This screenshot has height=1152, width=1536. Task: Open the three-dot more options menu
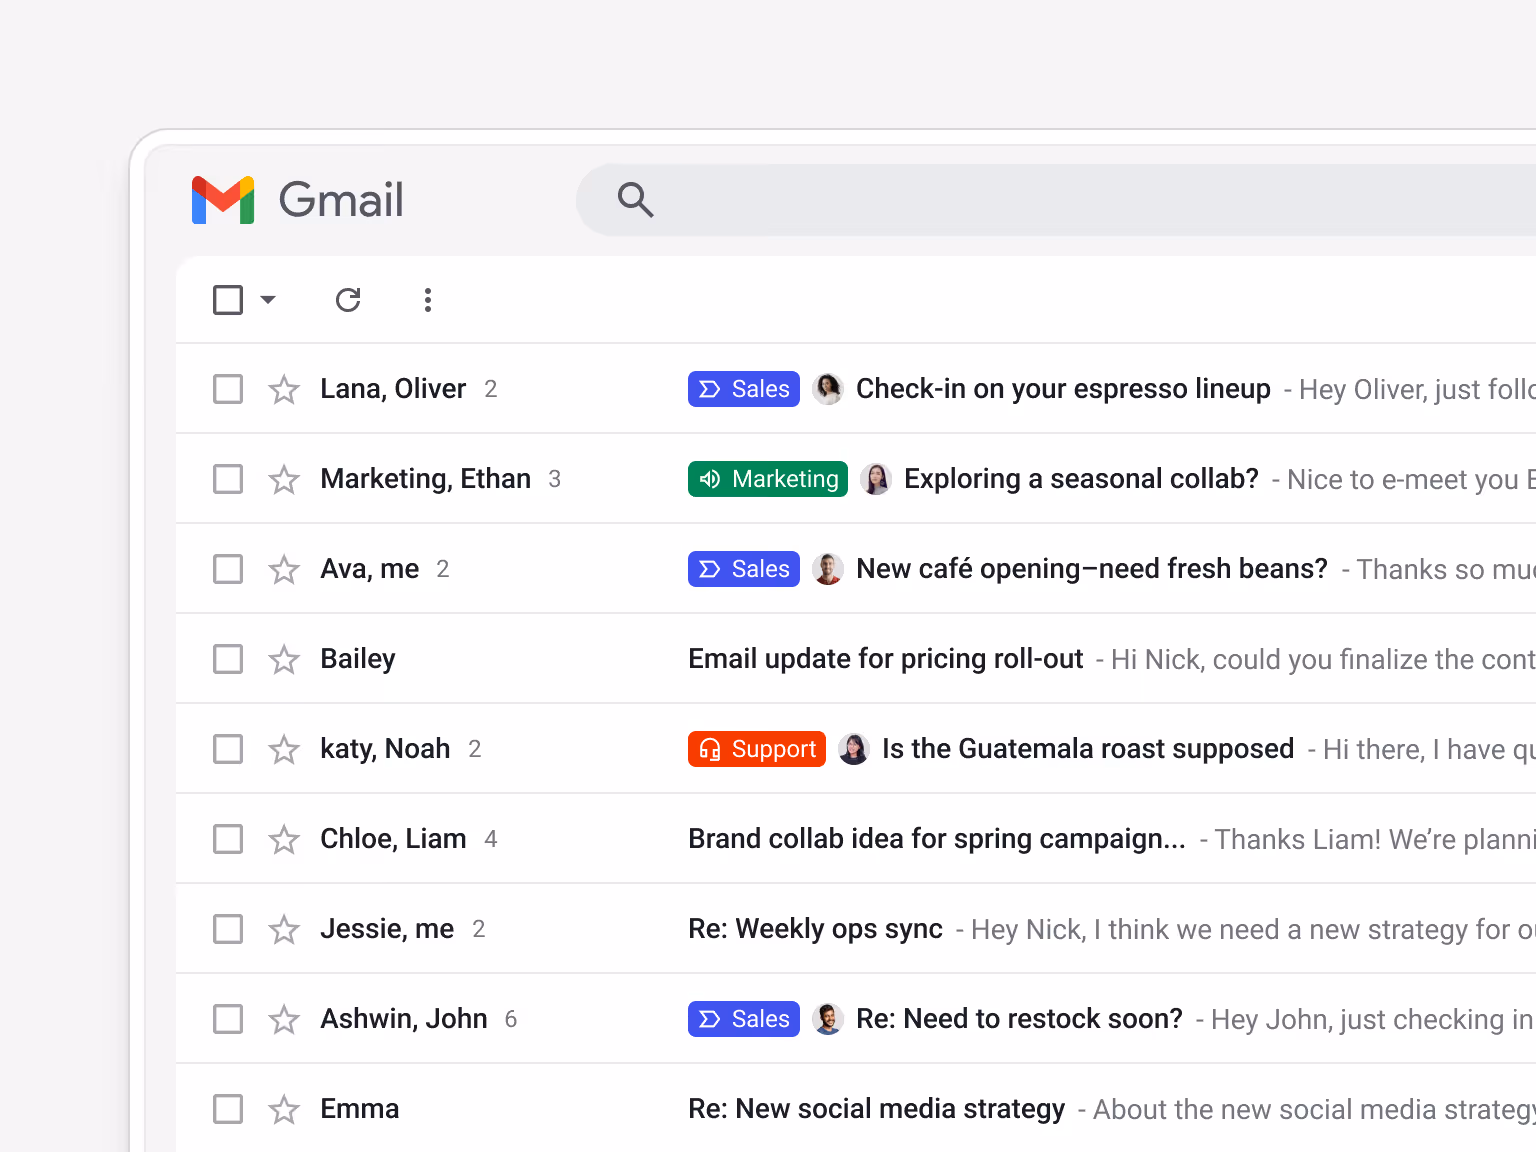click(x=428, y=300)
